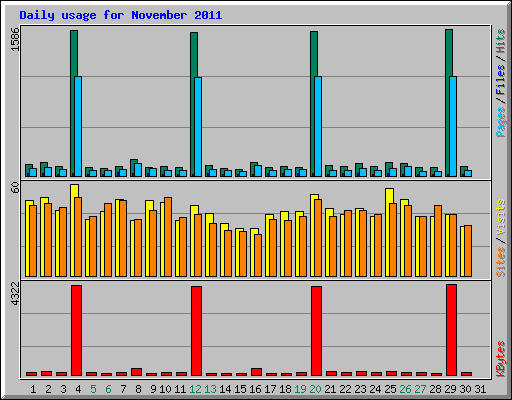This screenshot has width=512, height=400.
Task: Select the orange sites bar for day 10
Action: [168, 237]
